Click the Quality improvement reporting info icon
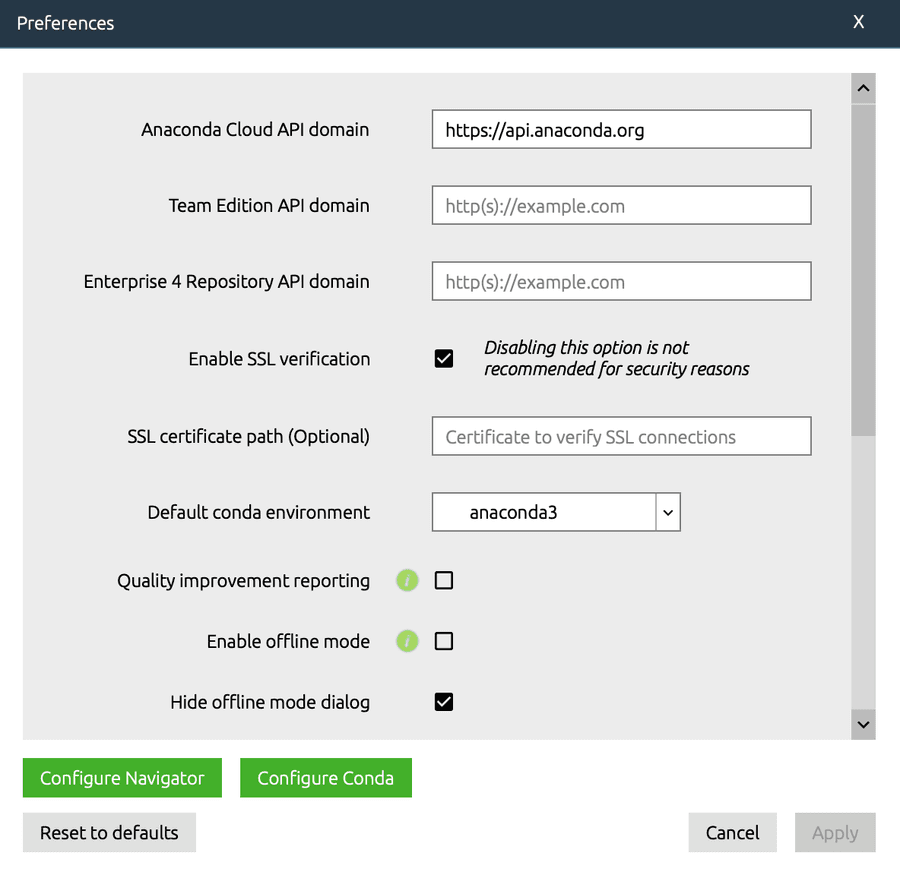This screenshot has width=900, height=875. (407, 580)
